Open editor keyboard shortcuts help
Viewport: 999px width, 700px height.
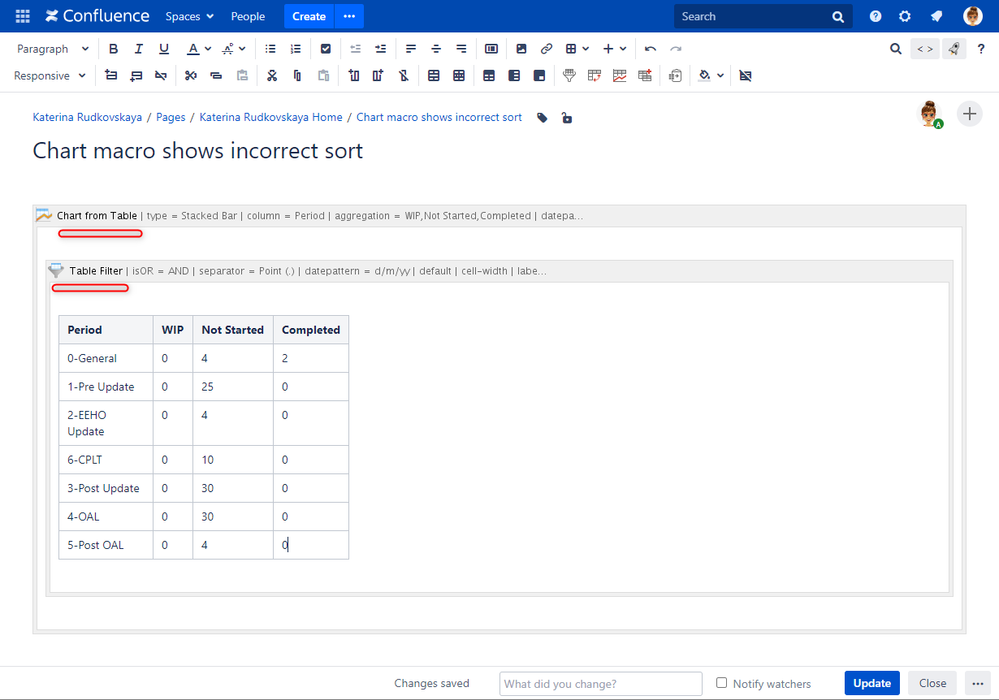pyautogui.click(x=981, y=49)
